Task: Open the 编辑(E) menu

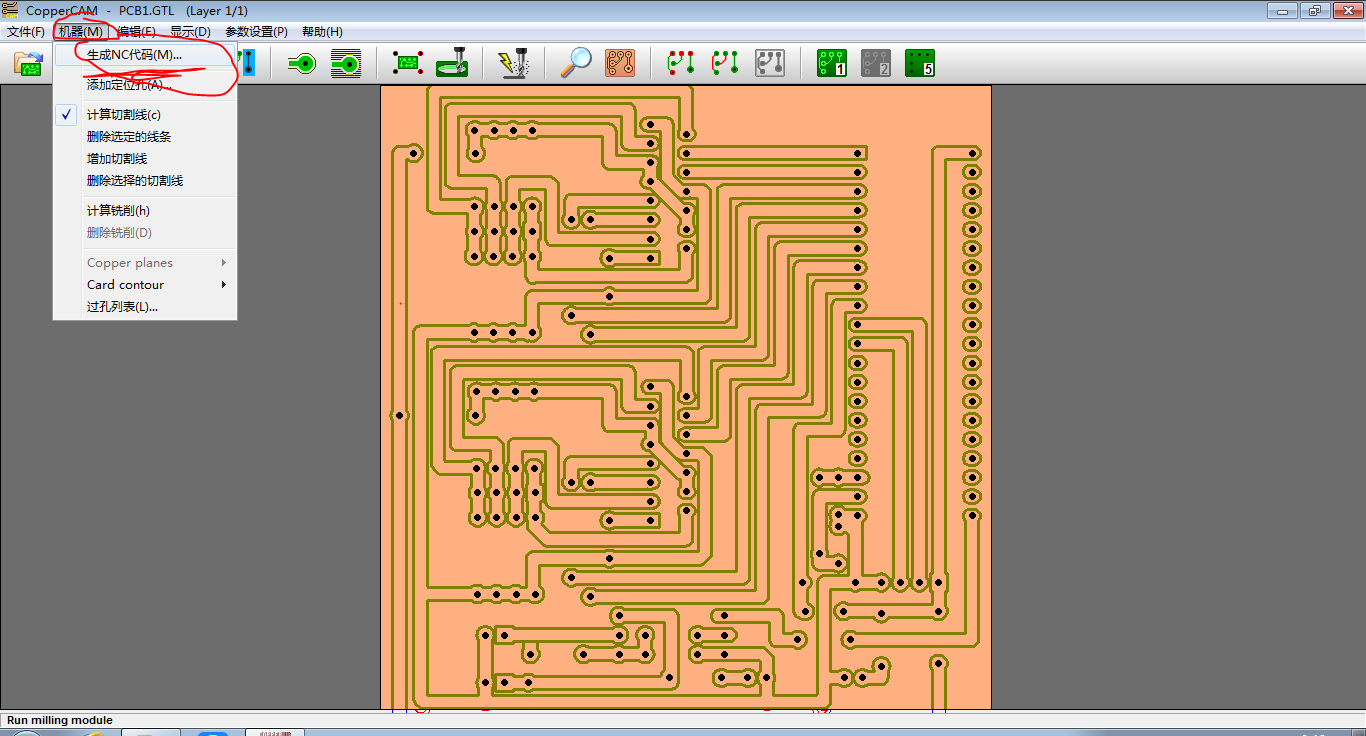Action: click(x=136, y=32)
